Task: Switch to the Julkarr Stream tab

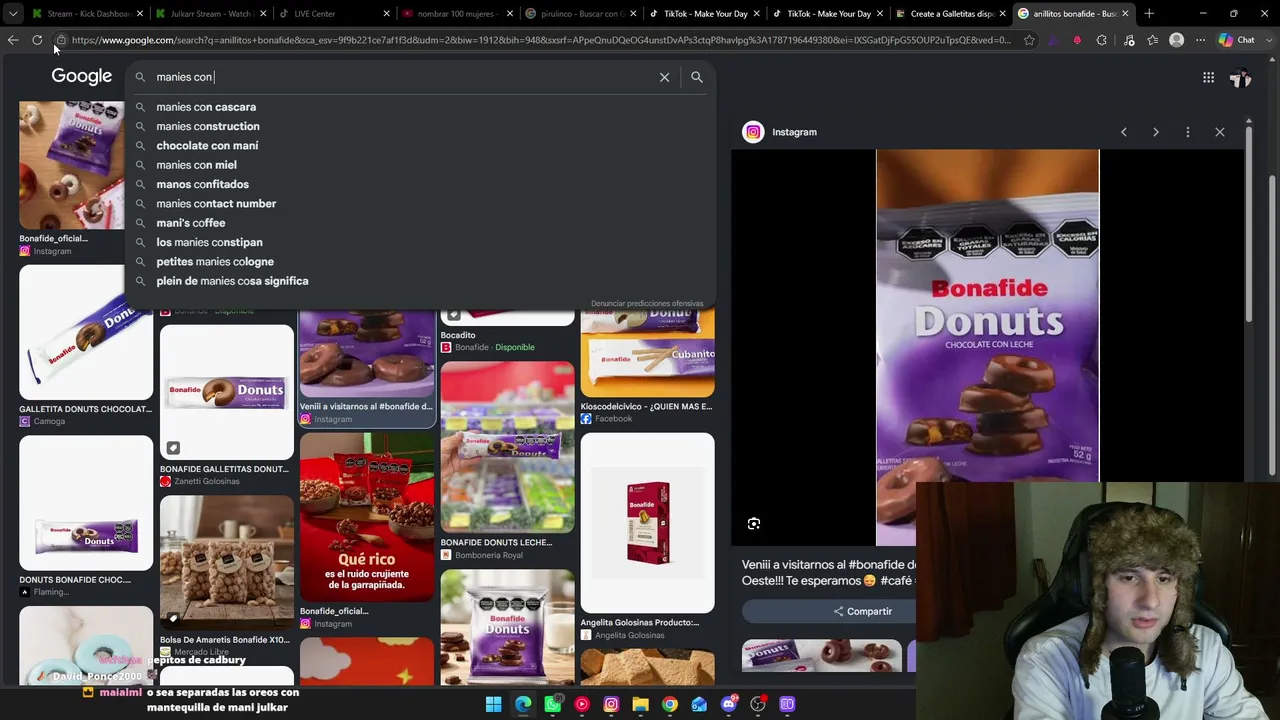Action: click(210, 14)
